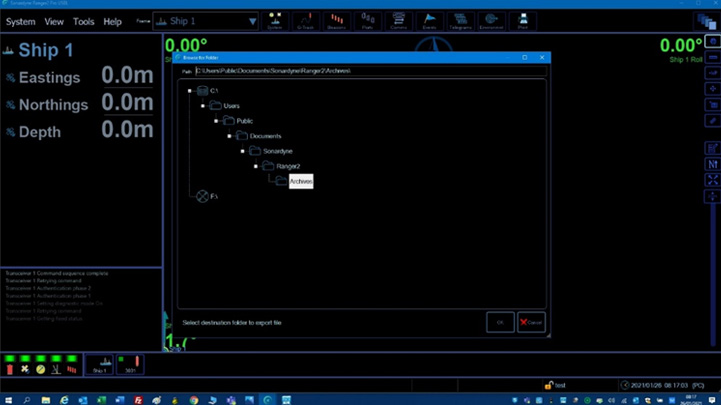
Task: Select the 3631 beacon tile at bottom
Action: [x=130, y=365]
